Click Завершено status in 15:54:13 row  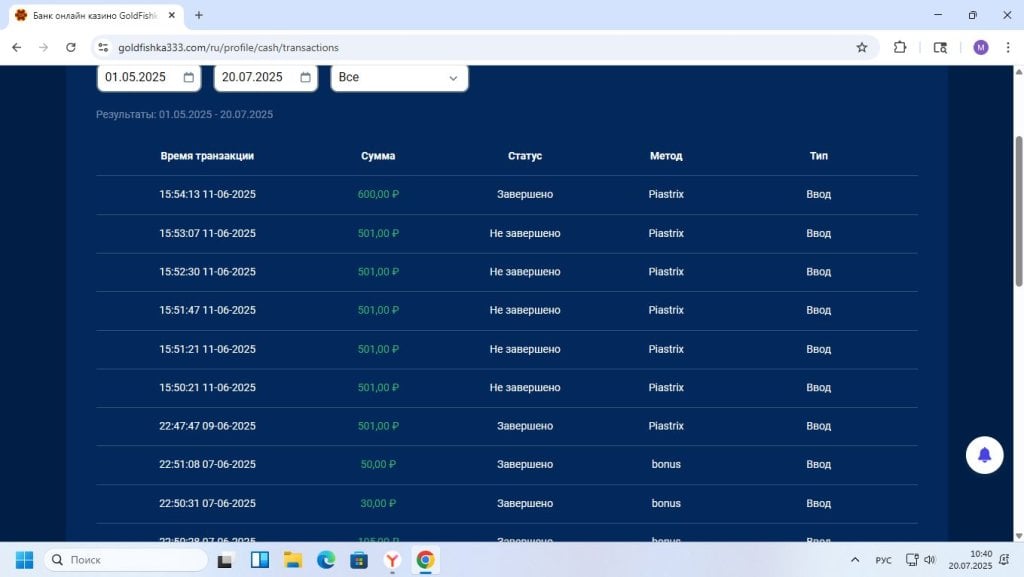point(525,194)
